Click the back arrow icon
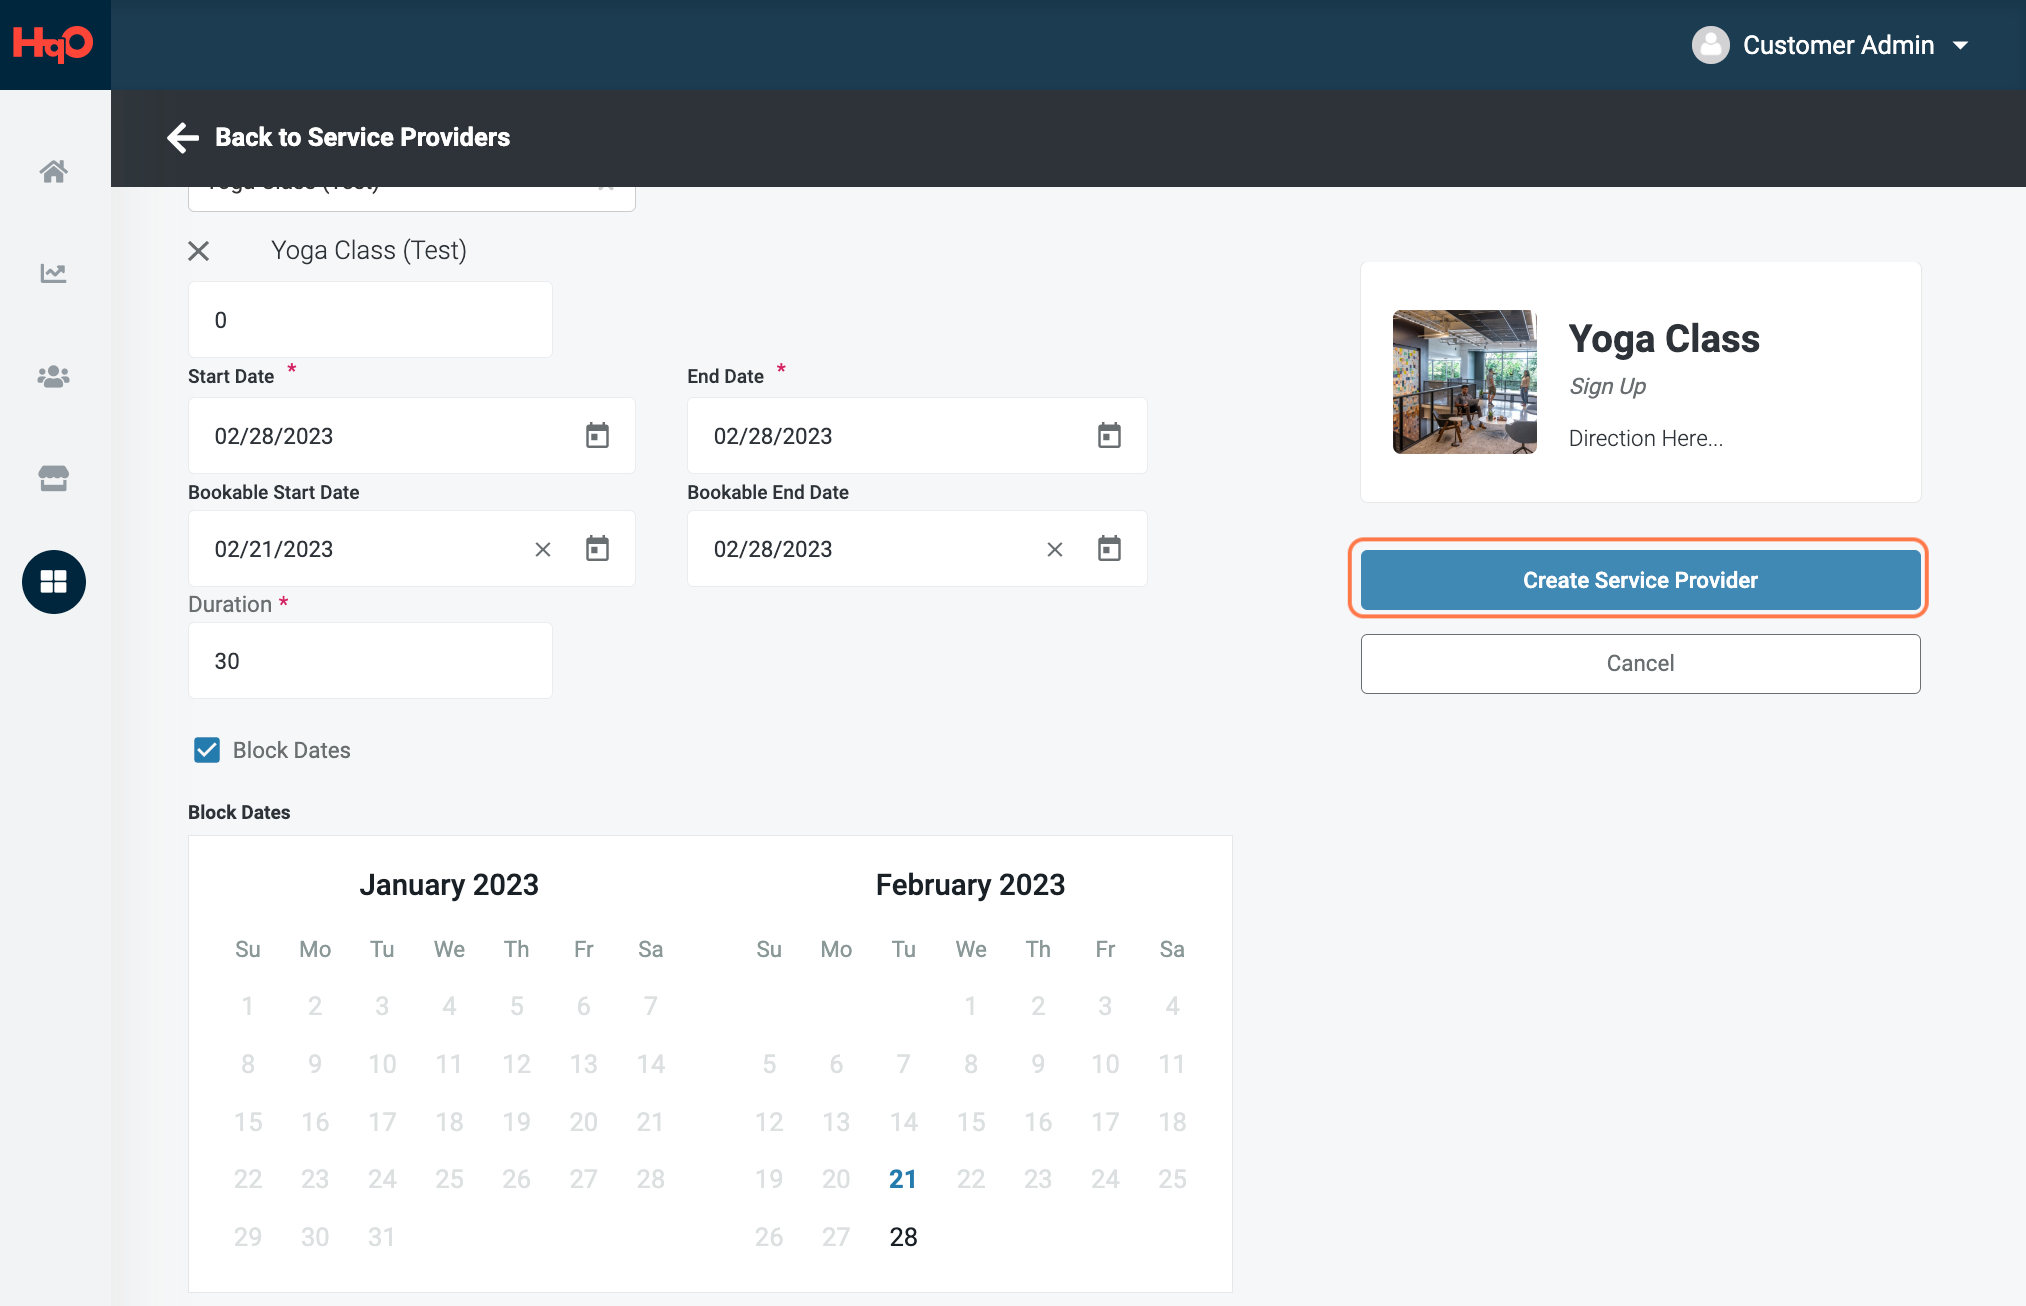 pyautogui.click(x=183, y=137)
